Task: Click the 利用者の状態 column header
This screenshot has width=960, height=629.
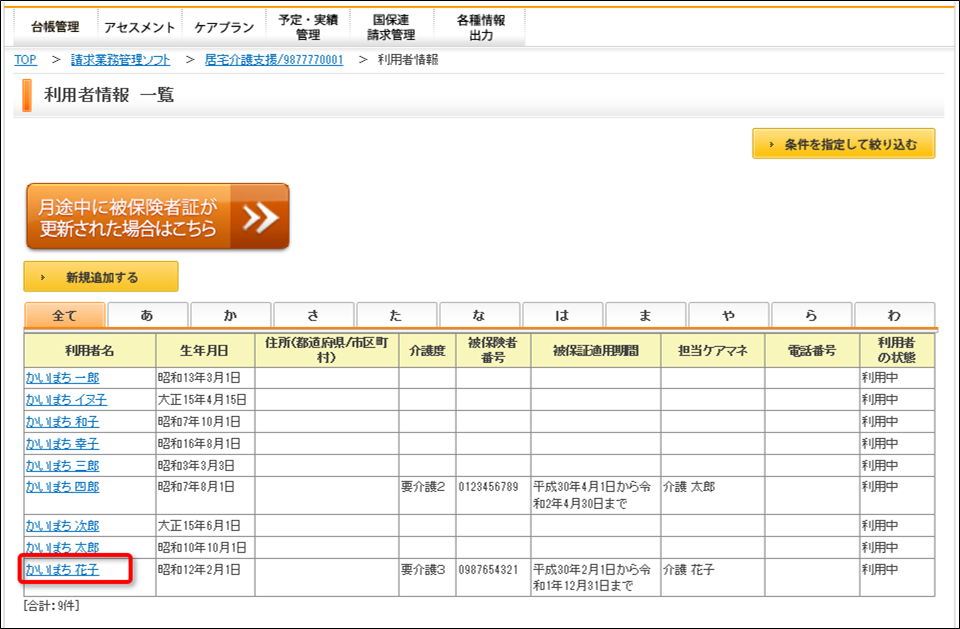Action: 897,350
